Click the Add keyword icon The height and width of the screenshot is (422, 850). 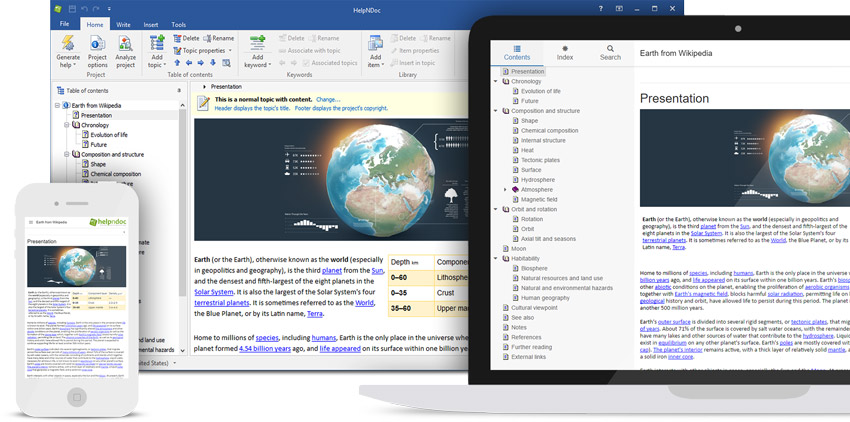pyautogui.click(x=257, y=42)
